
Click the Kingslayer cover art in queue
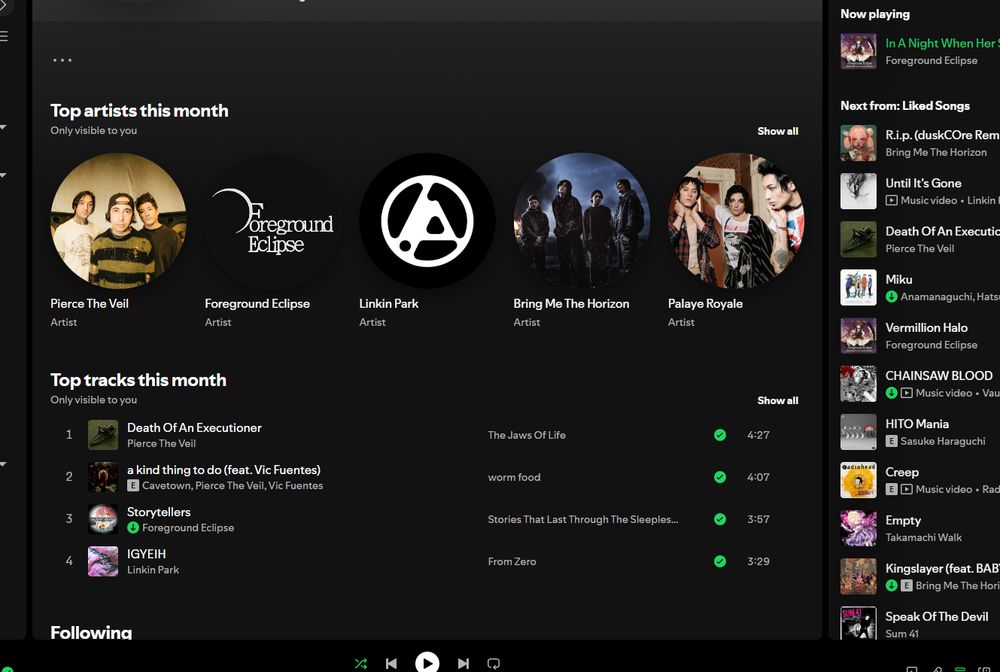tap(858, 576)
